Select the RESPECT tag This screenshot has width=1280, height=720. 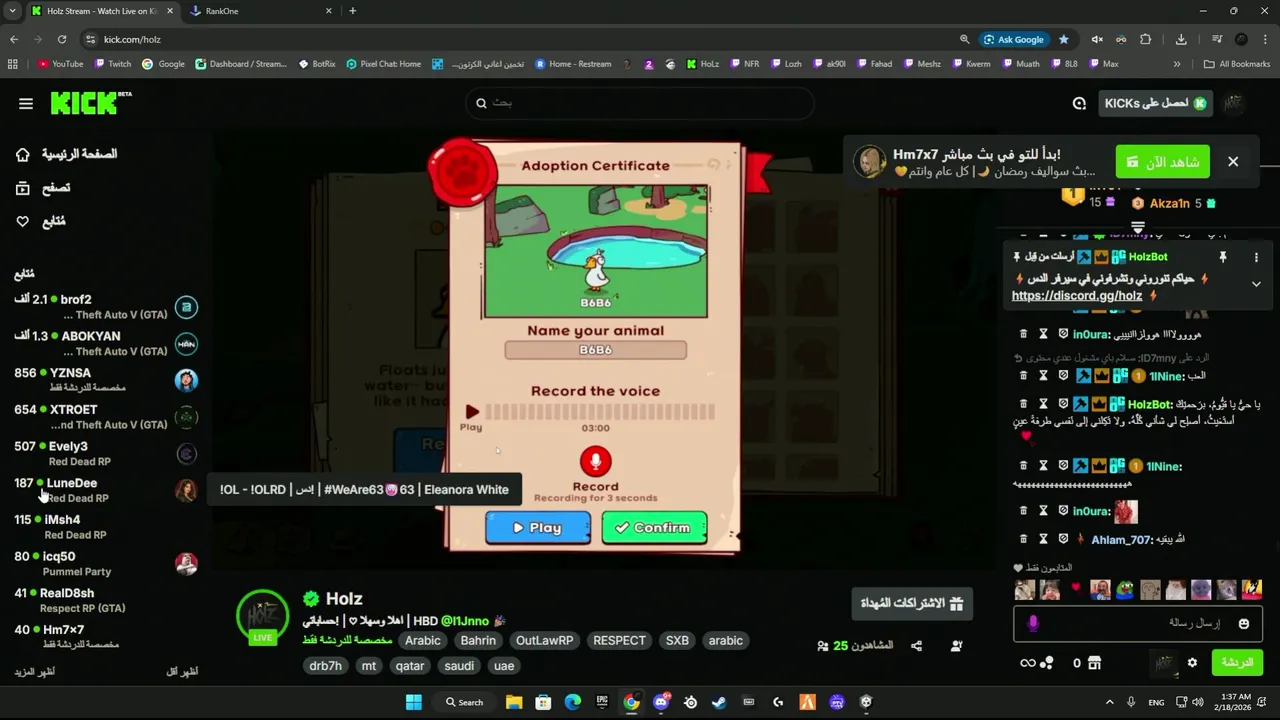click(x=619, y=641)
